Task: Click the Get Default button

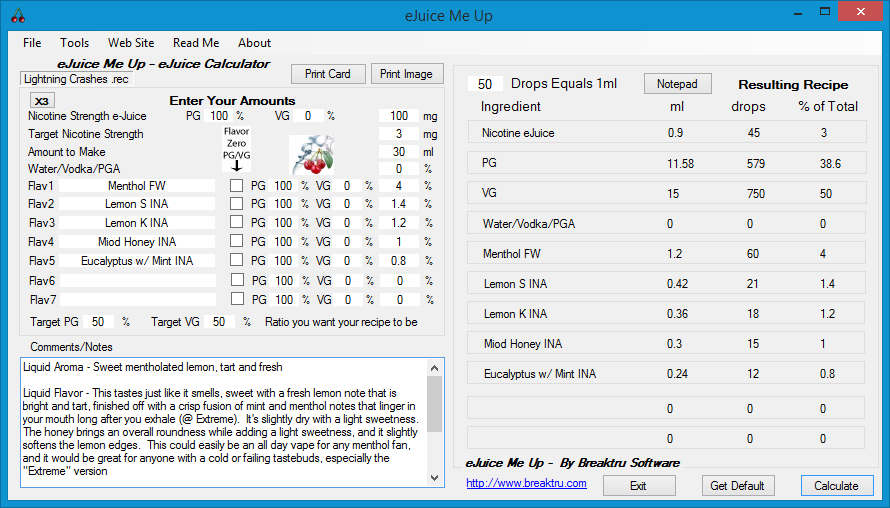Action: point(737,486)
